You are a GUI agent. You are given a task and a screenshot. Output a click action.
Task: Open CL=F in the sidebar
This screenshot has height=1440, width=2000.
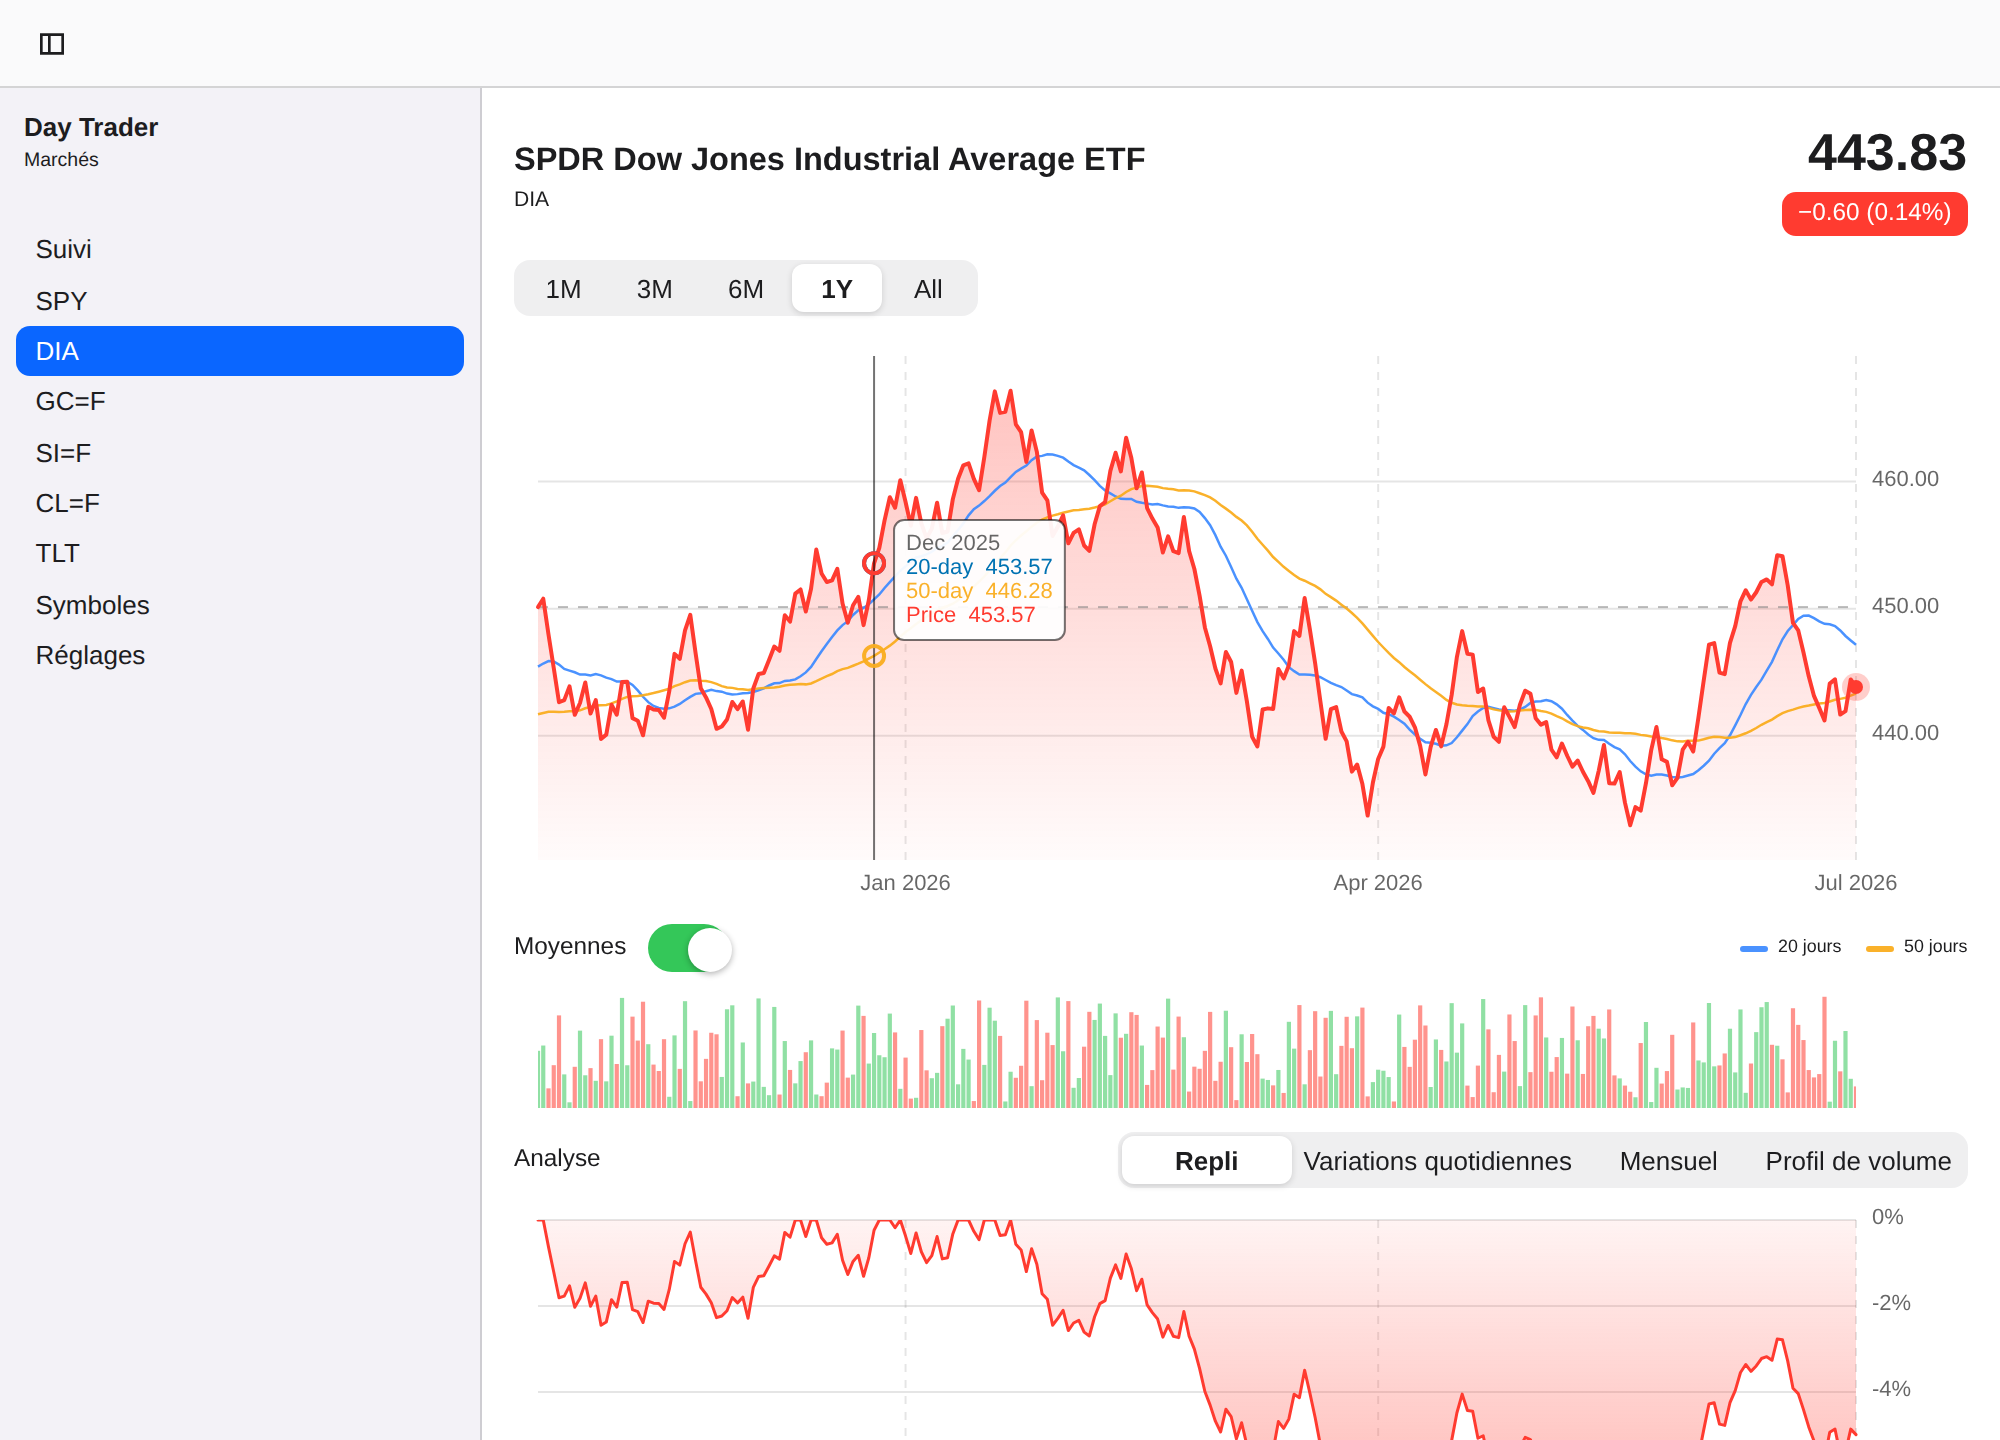240,503
